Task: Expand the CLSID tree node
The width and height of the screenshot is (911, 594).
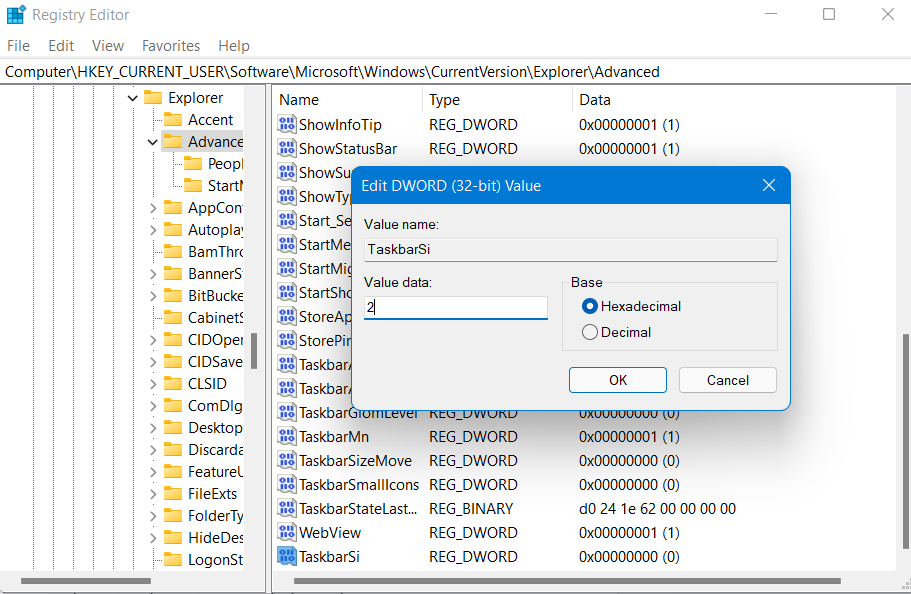Action: pyautogui.click(x=152, y=384)
